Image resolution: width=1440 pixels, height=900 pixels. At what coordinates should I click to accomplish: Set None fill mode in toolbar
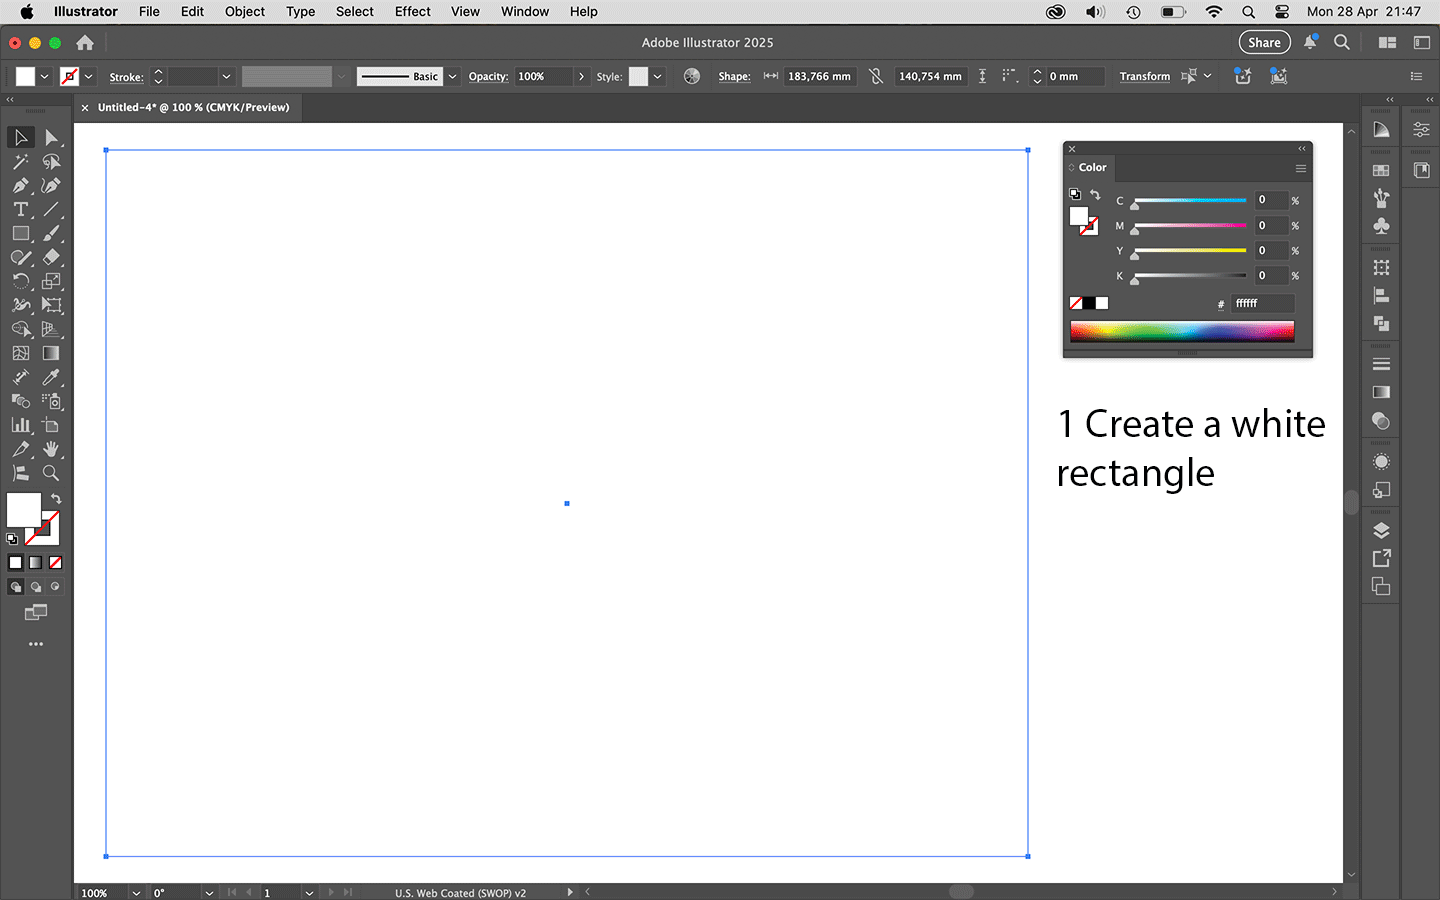pyautogui.click(x=56, y=563)
